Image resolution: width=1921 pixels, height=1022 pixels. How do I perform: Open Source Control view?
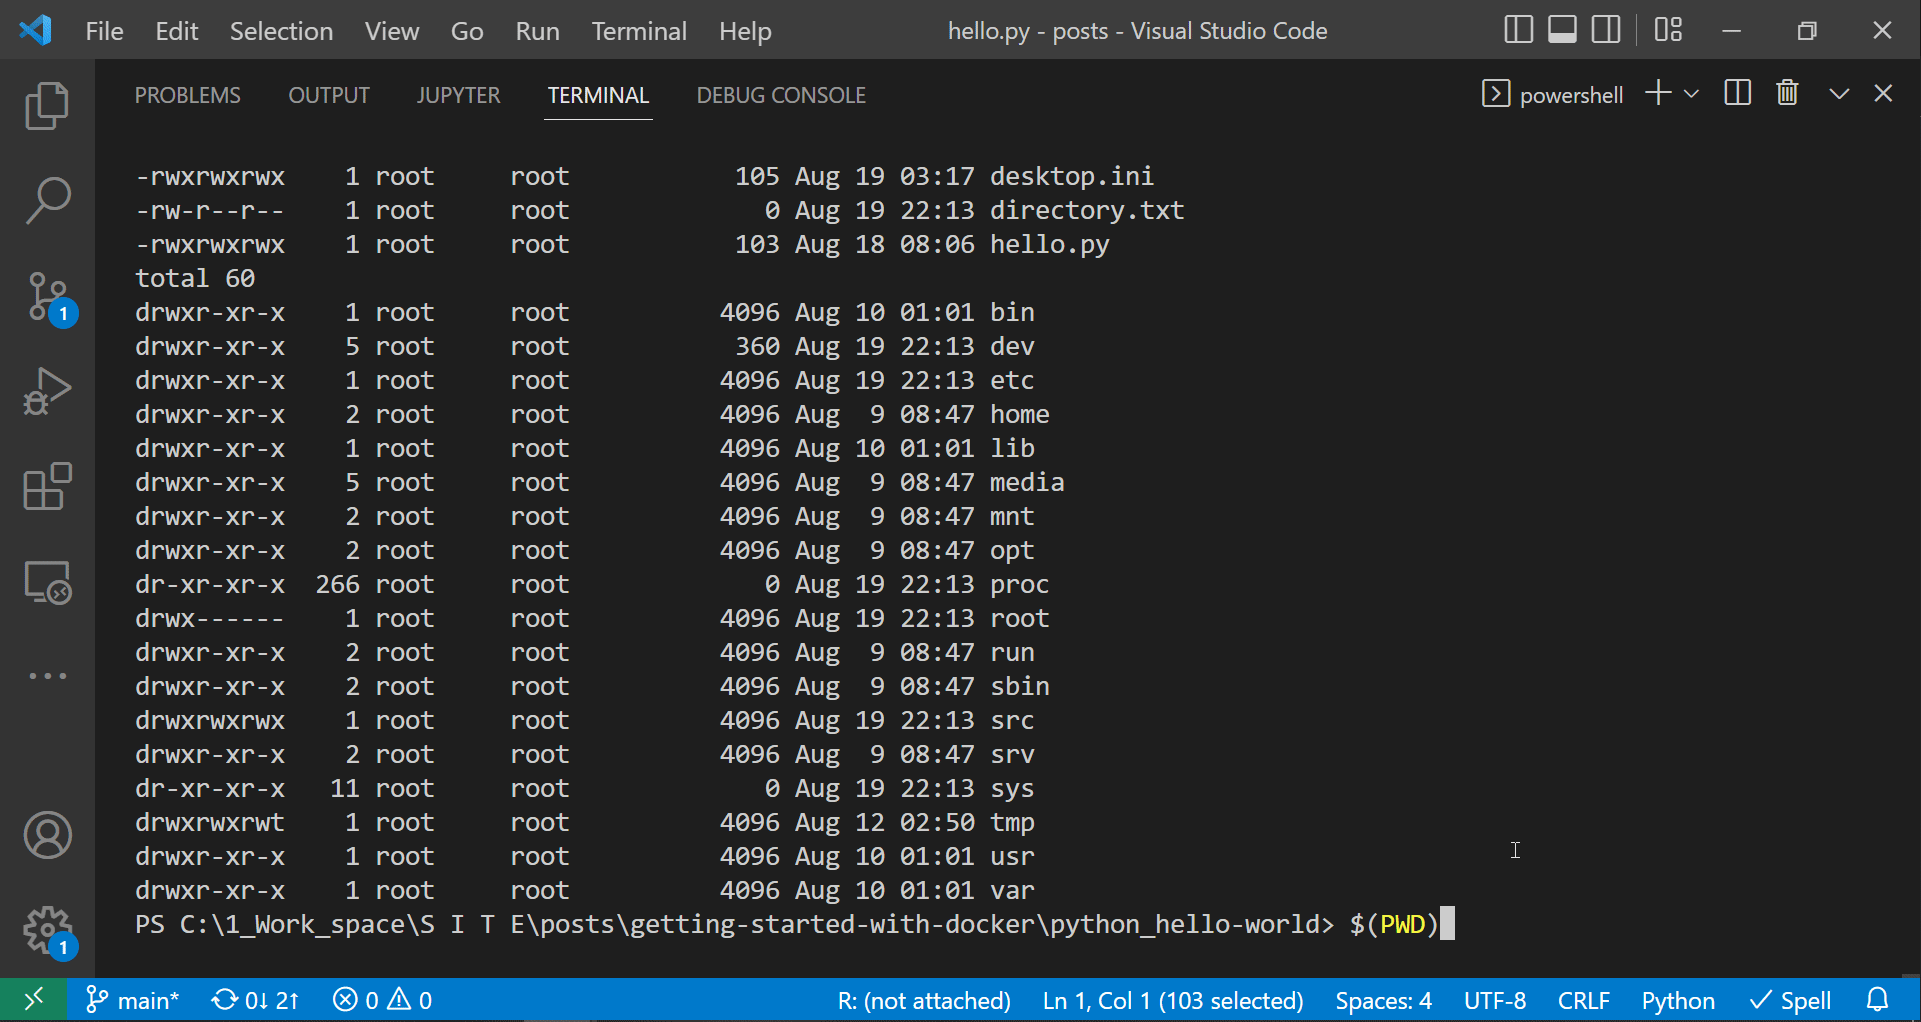(47, 296)
